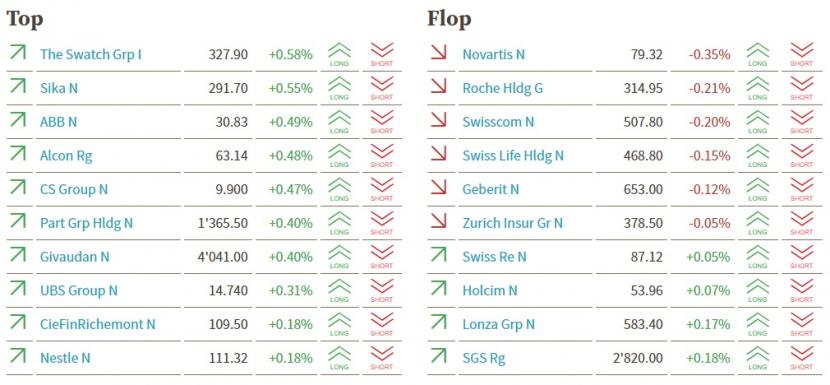Viewport: 830px width, 385px height.
Task: Select the SHORT icon for UBS Group N
Action: 382,291
